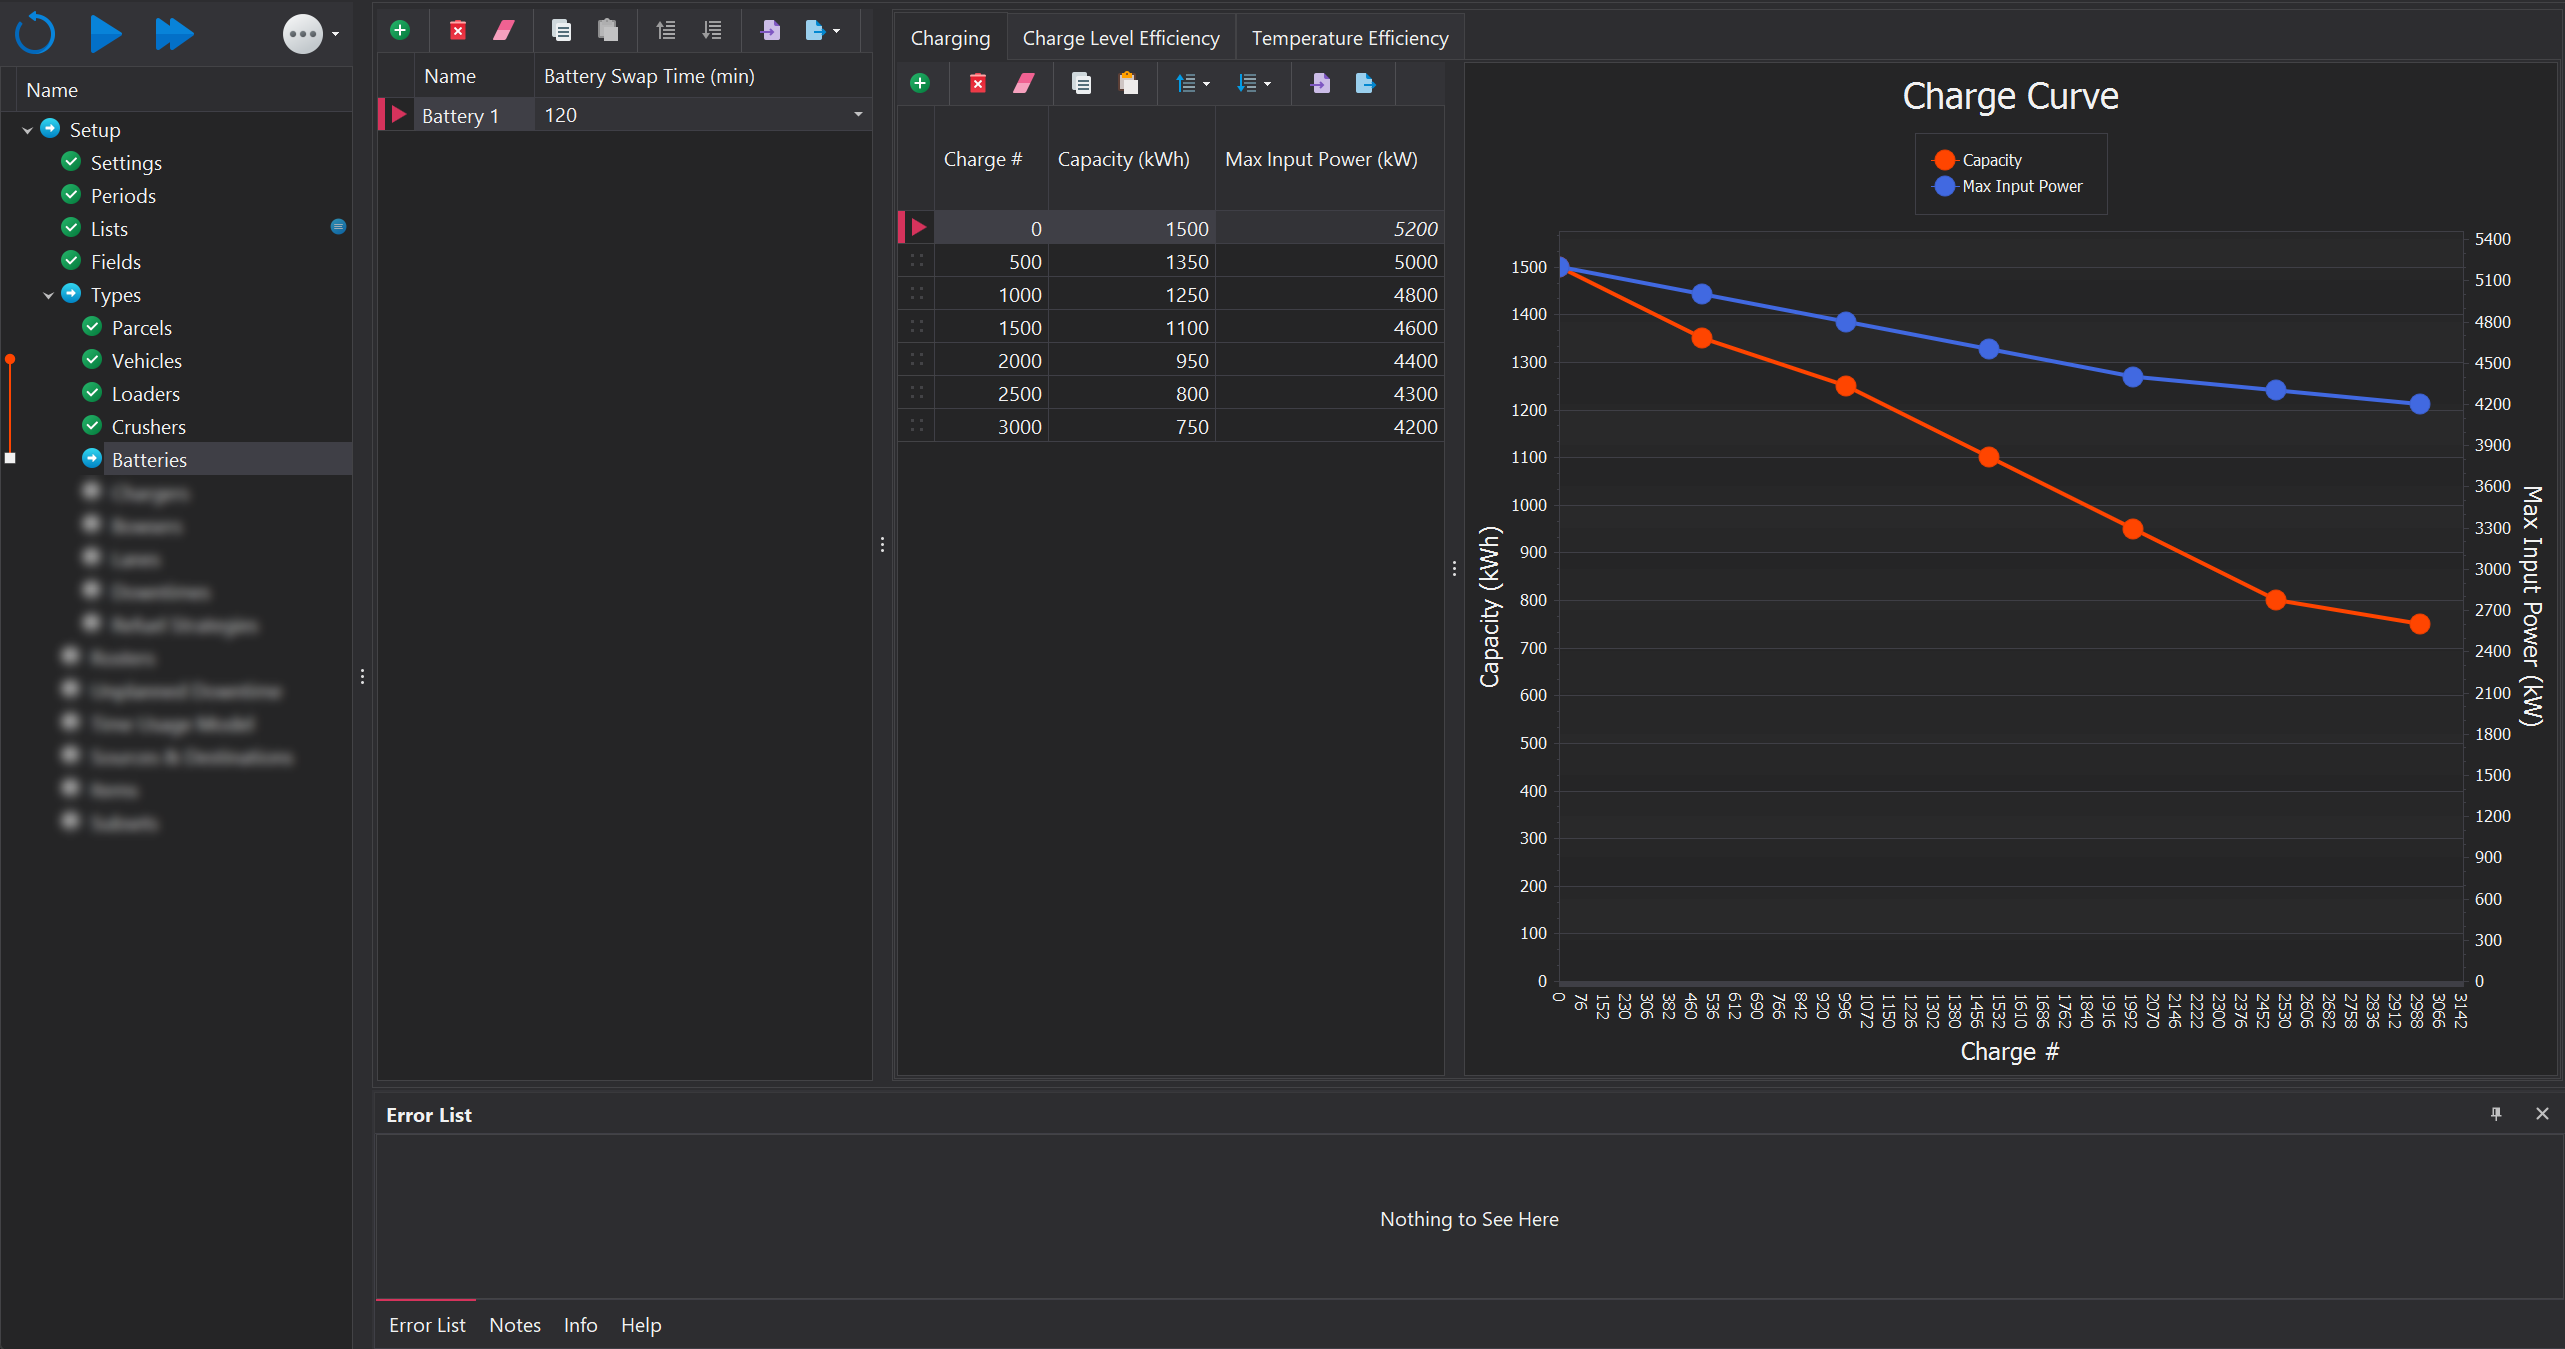
Task: Delete selected battery with red trash icon
Action: (457, 30)
